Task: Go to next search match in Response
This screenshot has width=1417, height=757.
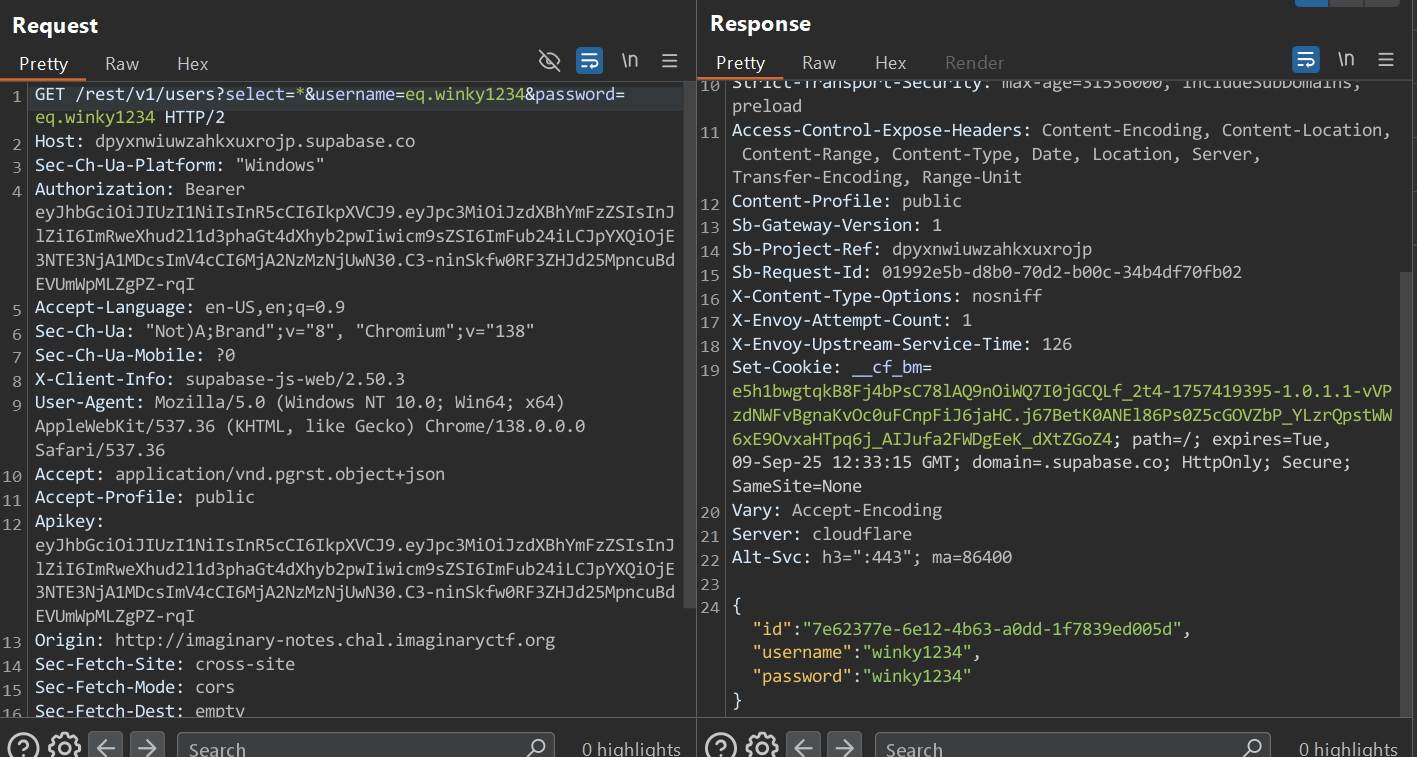Action: [x=844, y=746]
